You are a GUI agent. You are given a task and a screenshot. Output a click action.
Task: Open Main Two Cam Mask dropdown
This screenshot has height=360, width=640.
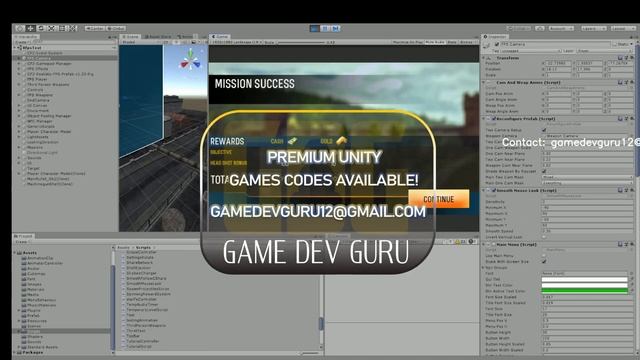point(587,177)
